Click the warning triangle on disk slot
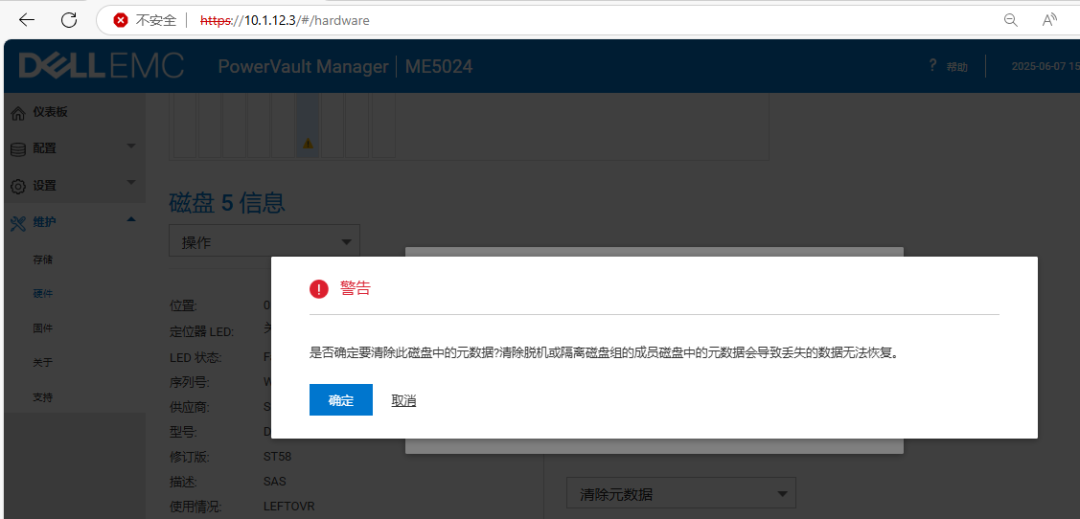The height and width of the screenshot is (519, 1080). click(x=308, y=144)
